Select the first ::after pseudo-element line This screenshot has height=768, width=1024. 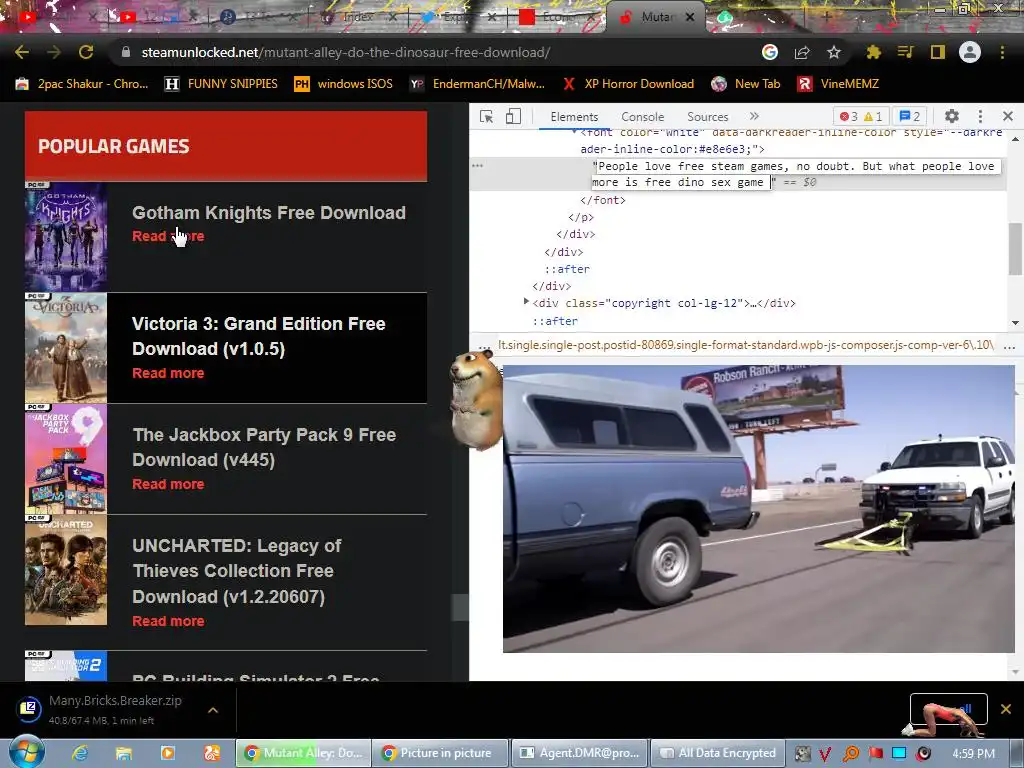(x=567, y=269)
